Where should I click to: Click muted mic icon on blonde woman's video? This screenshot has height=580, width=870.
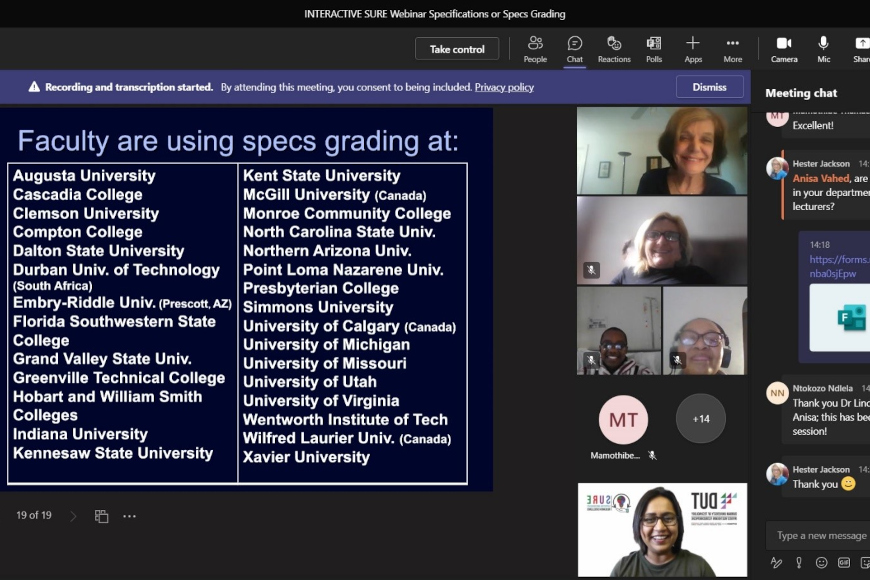click(x=591, y=270)
